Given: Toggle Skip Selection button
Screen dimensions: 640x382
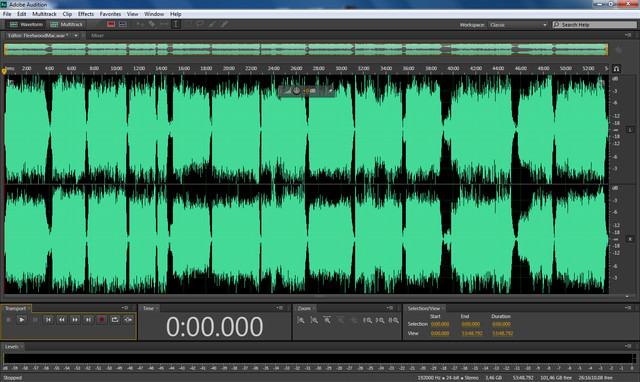Looking at the screenshot, I should click(x=128, y=320).
